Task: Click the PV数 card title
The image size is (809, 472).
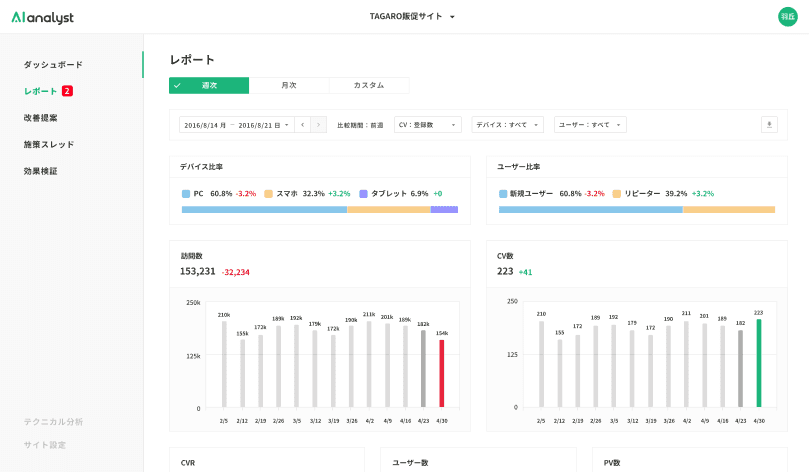Action: point(612,463)
